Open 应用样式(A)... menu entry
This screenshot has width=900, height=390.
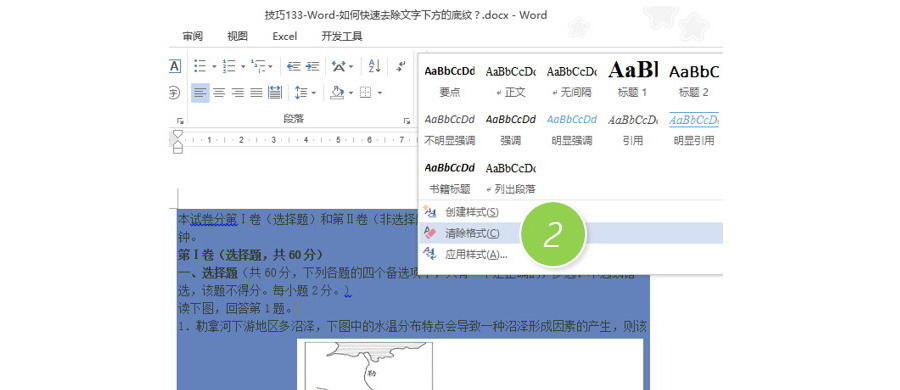pyautogui.click(x=571, y=254)
